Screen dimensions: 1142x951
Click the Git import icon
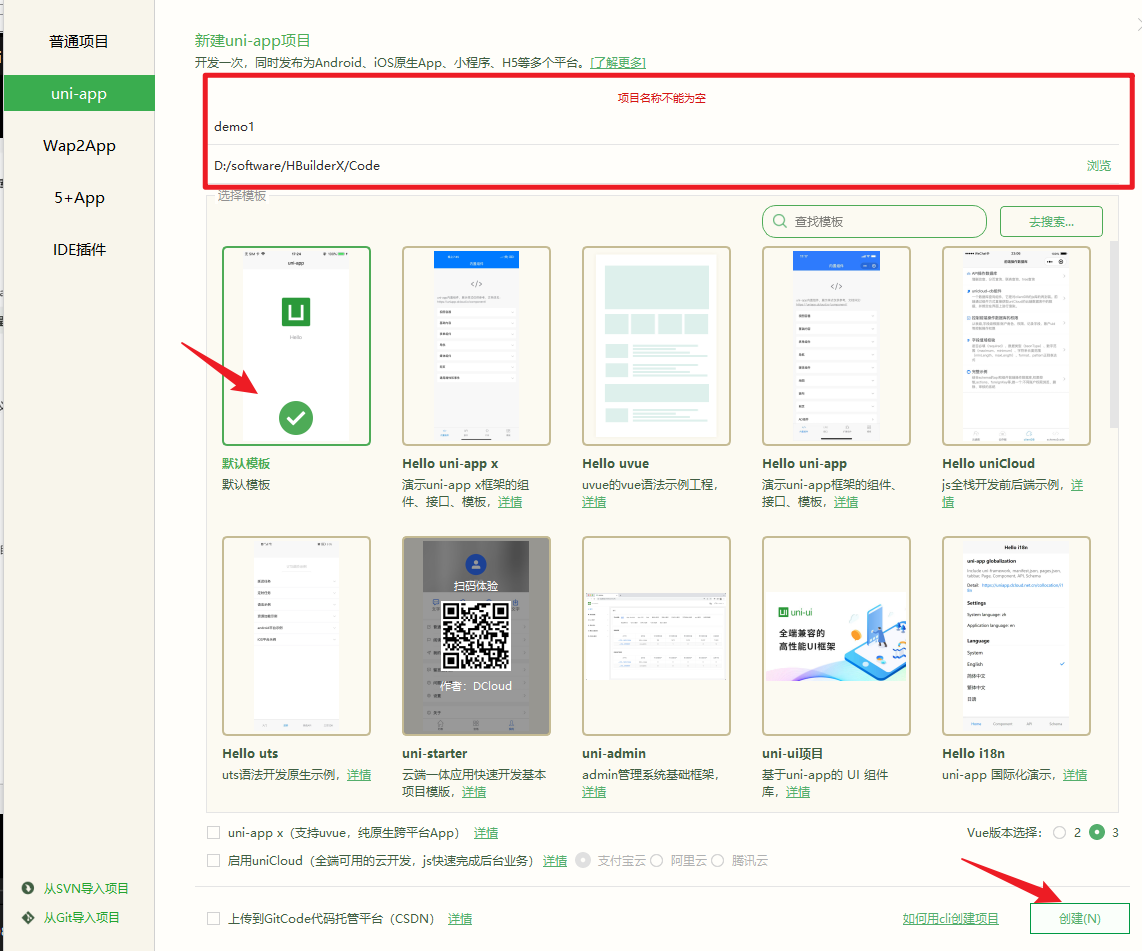pos(28,918)
